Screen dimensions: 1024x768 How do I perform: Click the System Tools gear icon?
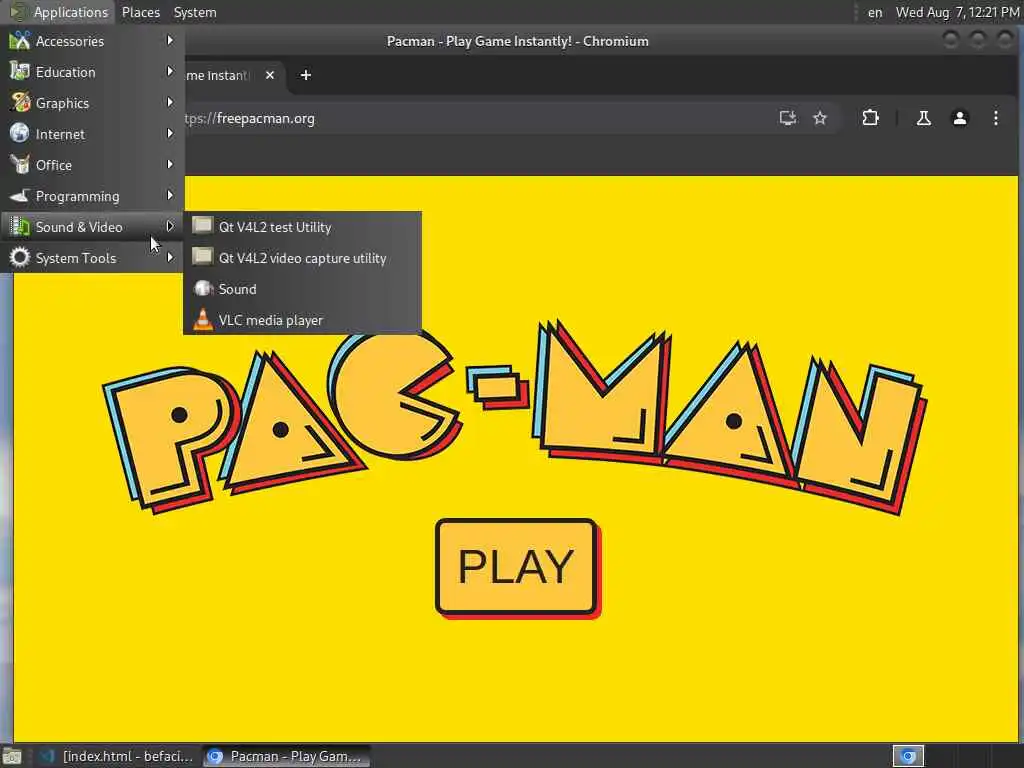[20, 257]
